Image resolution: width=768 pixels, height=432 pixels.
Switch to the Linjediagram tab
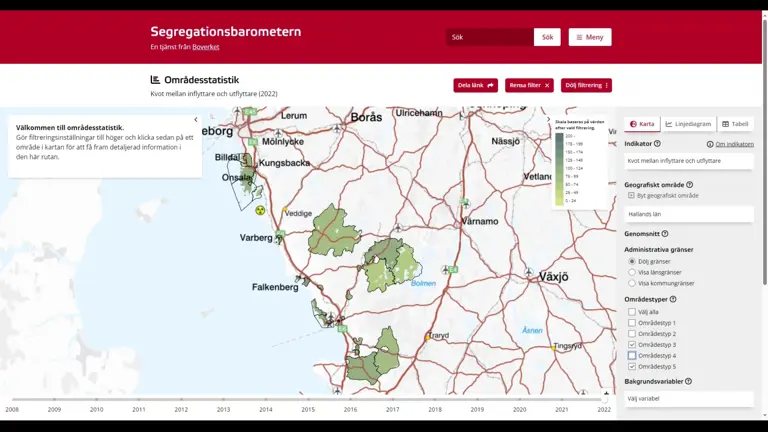(x=688, y=124)
